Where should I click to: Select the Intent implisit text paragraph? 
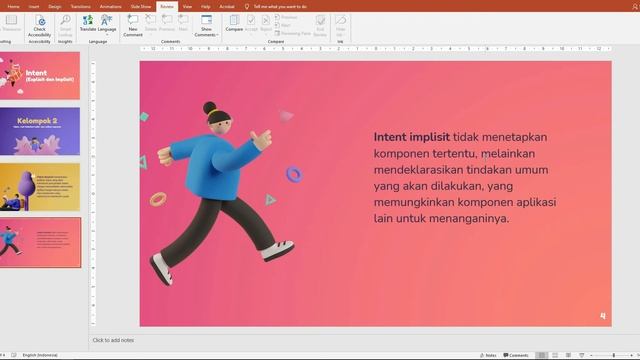click(465, 178)
